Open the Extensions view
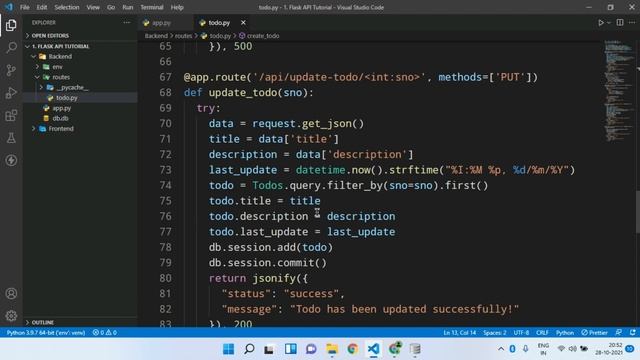640x360 pixels. 11,116
